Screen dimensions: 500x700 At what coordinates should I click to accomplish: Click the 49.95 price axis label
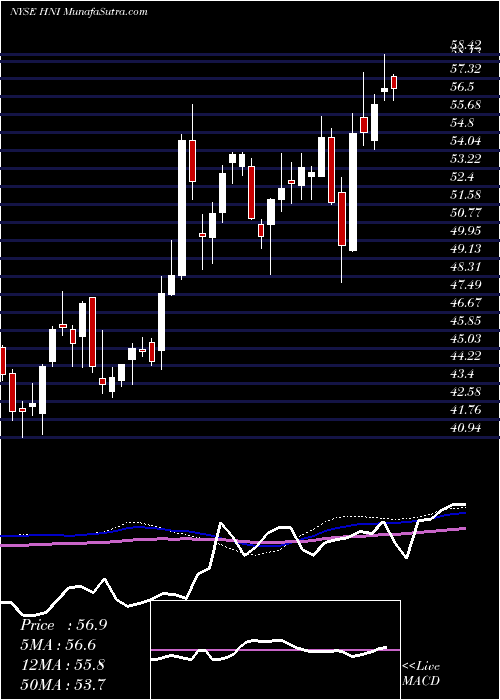pos(466,231)
